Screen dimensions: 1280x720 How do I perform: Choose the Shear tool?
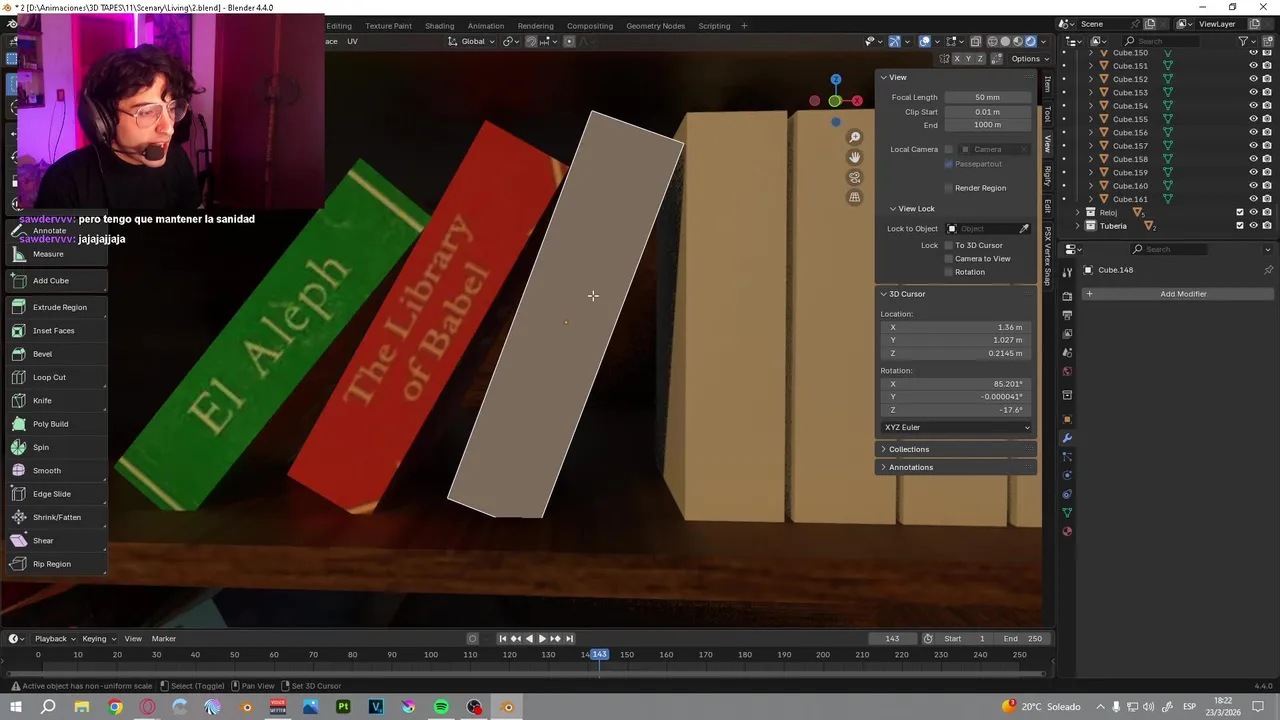coord(55,541)
